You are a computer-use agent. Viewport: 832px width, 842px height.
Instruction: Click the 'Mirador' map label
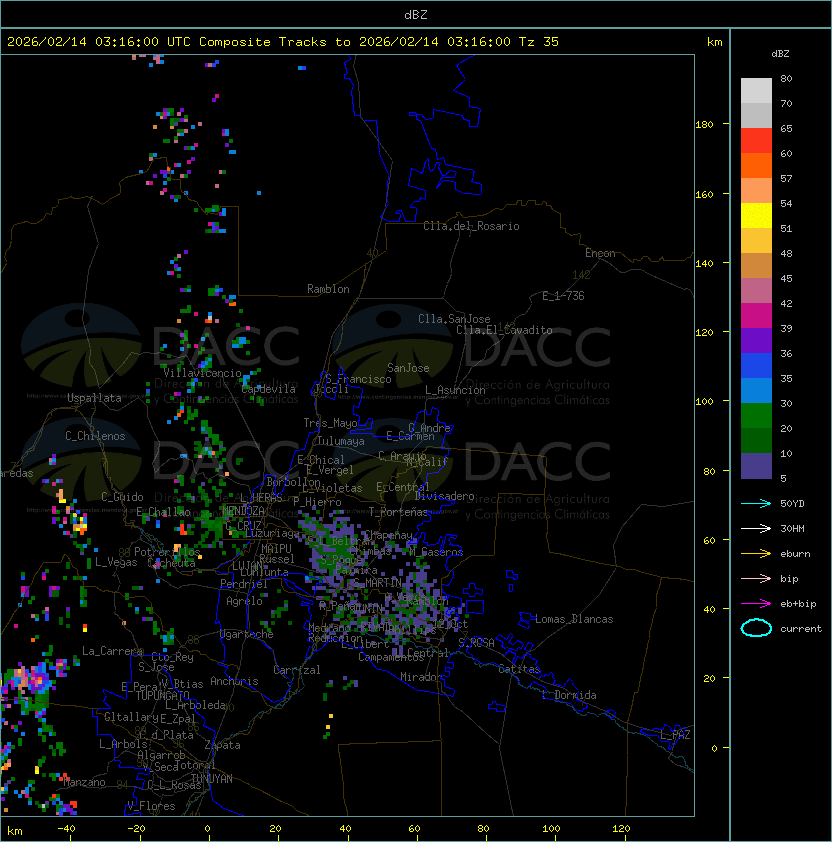[x=422, y=677]
